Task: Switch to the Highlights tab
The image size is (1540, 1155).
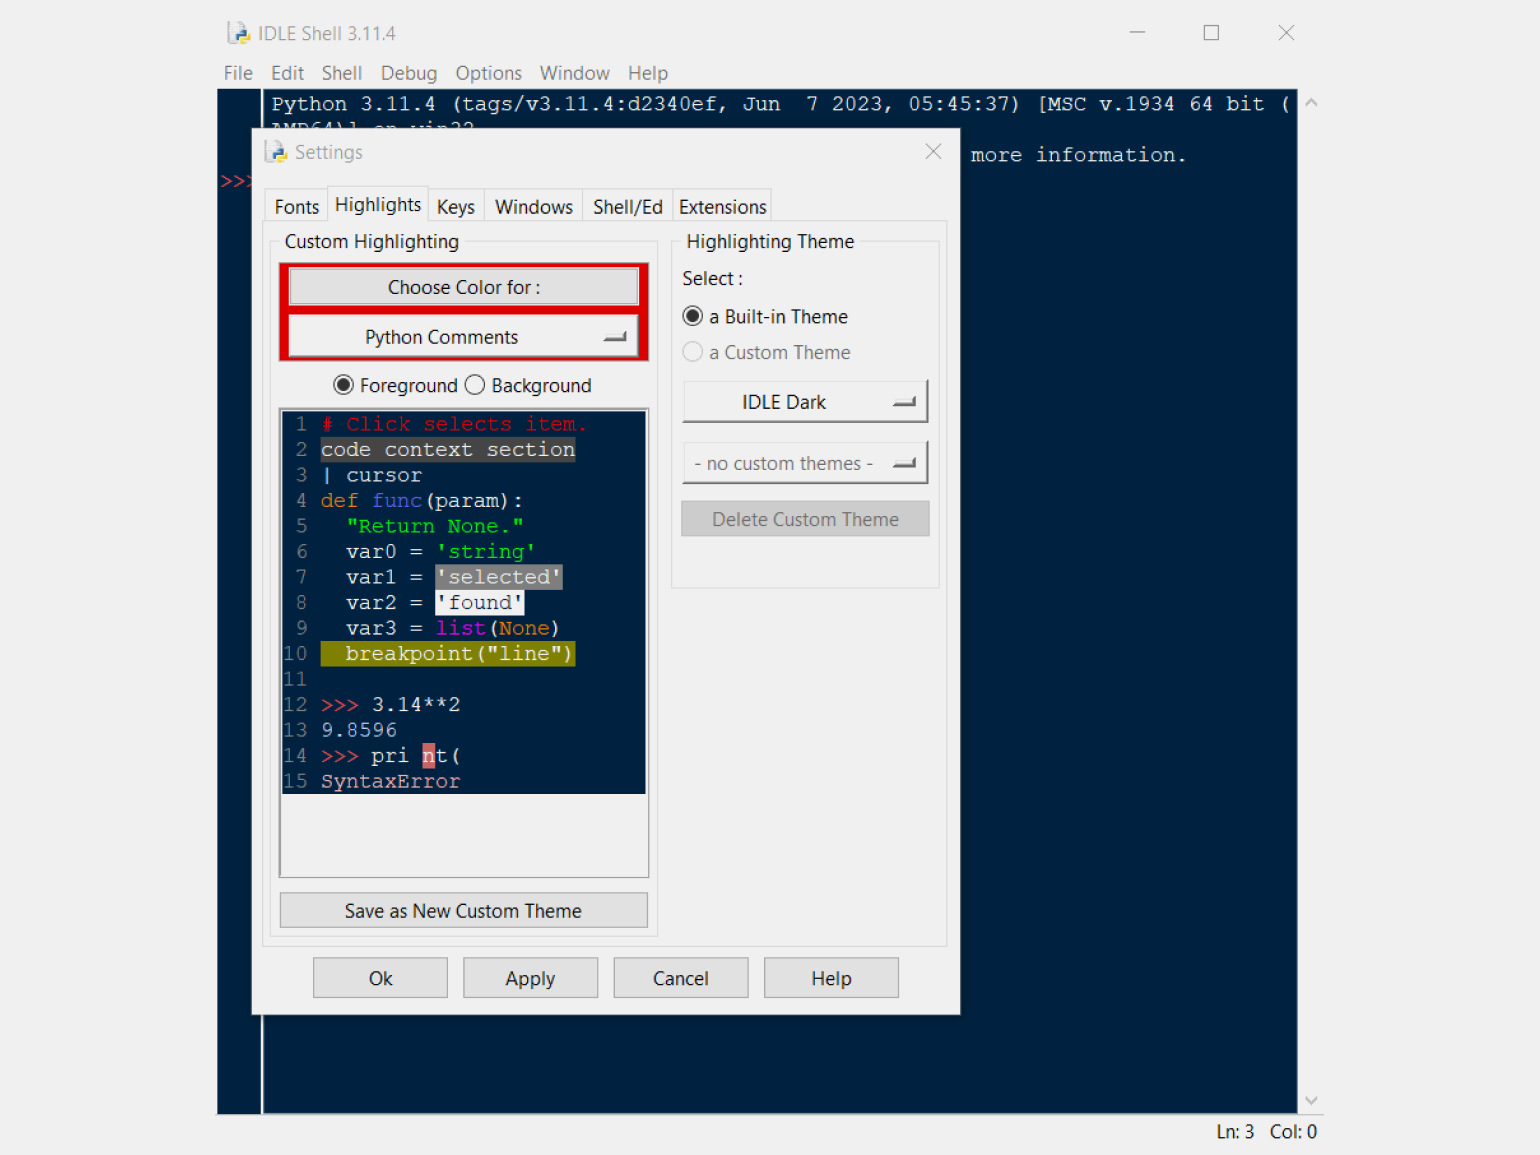Action: 378,205
